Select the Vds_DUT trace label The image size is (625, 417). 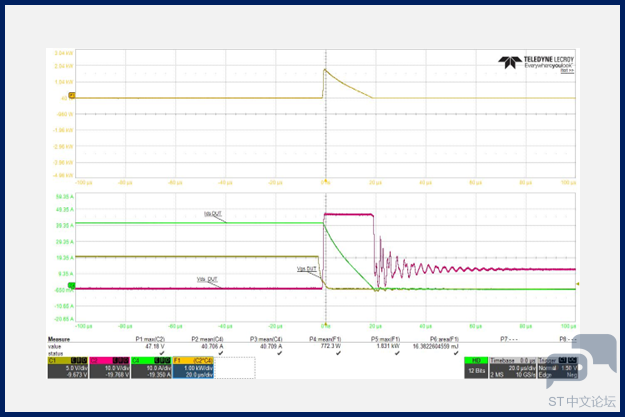(x=207, y=279)
